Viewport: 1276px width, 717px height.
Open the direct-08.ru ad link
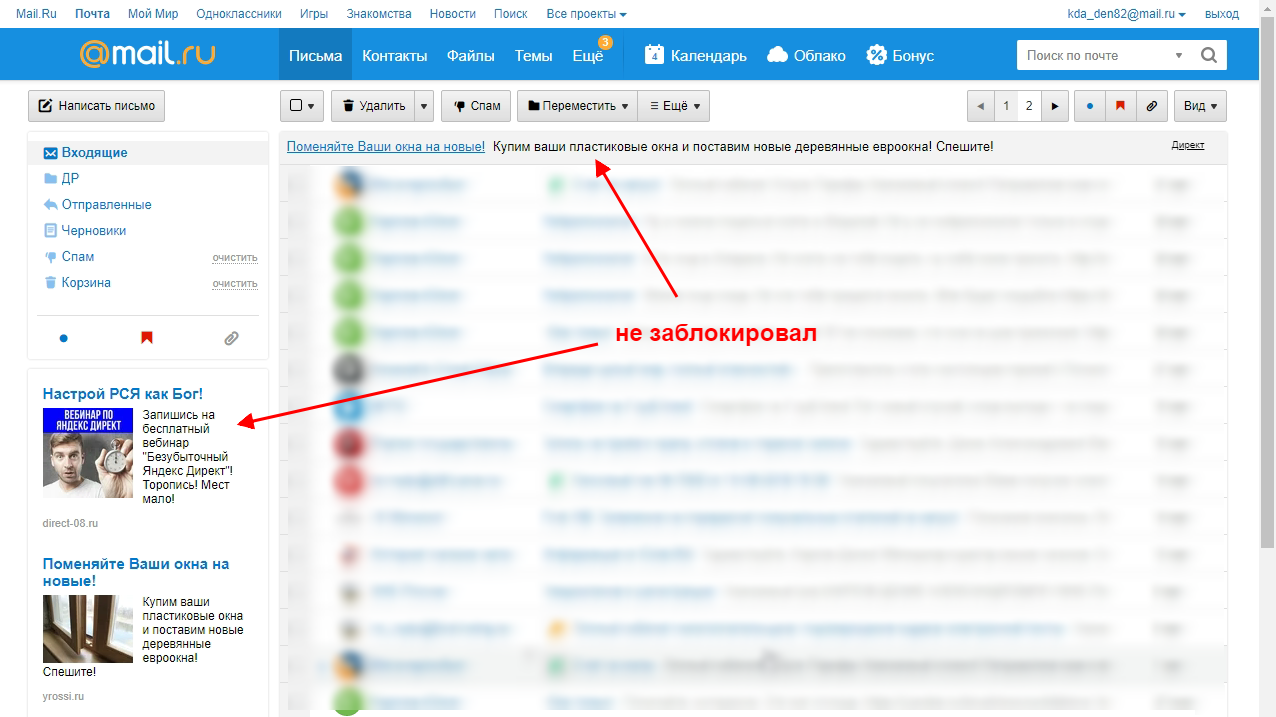[70, 523]
